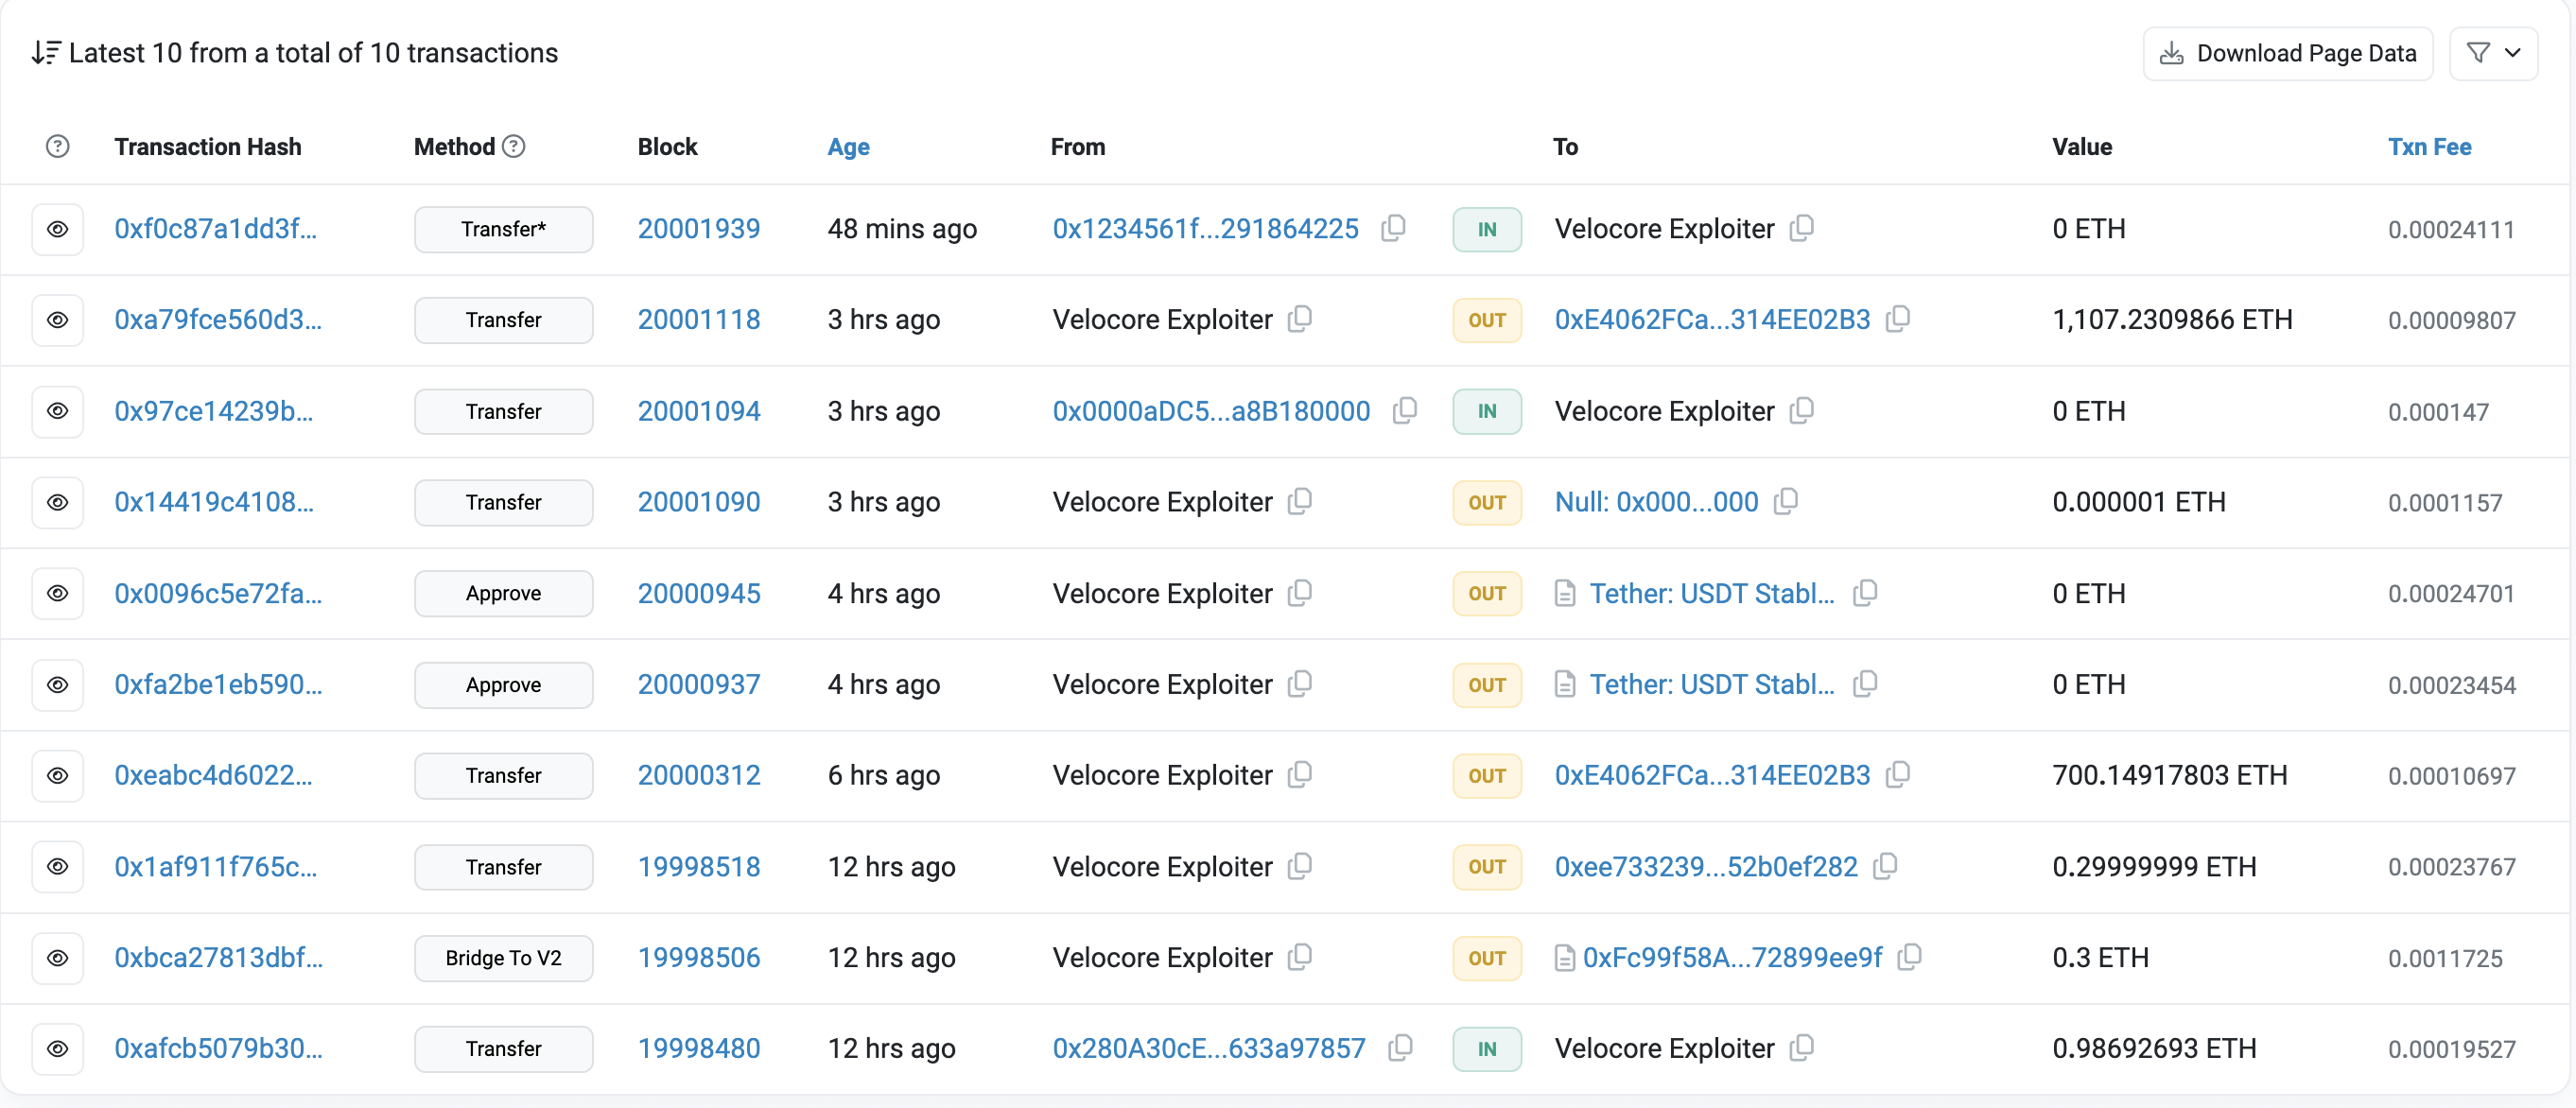This screenshot has height=1108, width=2576.
Task: Toggle eye preview for transaction 0x14419c4108
Action: click(x=58, y=502)
